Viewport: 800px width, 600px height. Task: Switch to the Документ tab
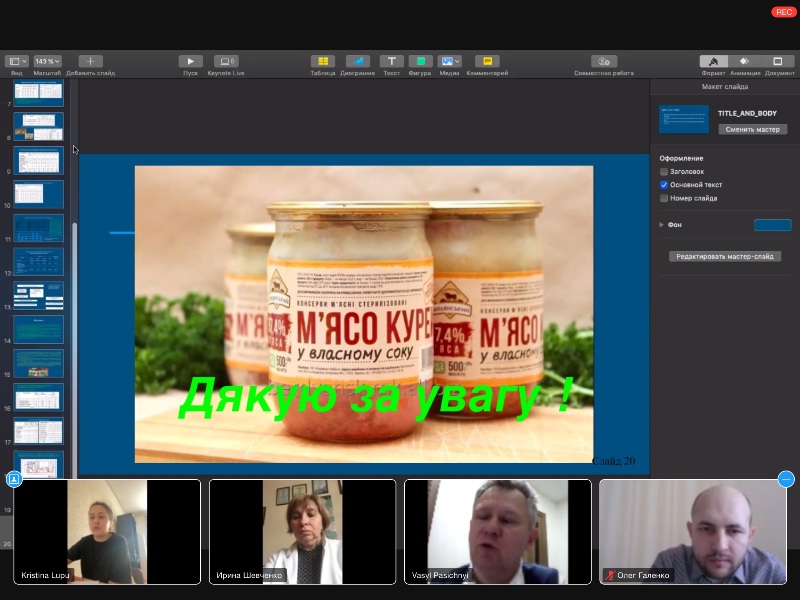pos(779,61)
